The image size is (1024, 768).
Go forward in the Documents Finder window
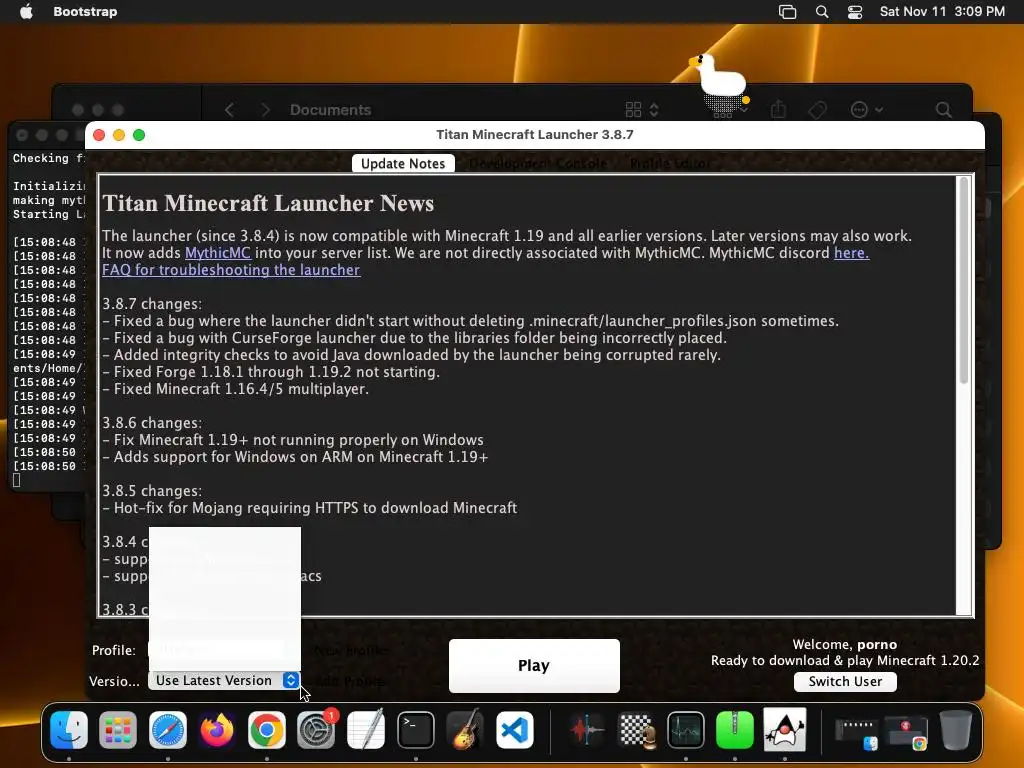click(264, 110)
